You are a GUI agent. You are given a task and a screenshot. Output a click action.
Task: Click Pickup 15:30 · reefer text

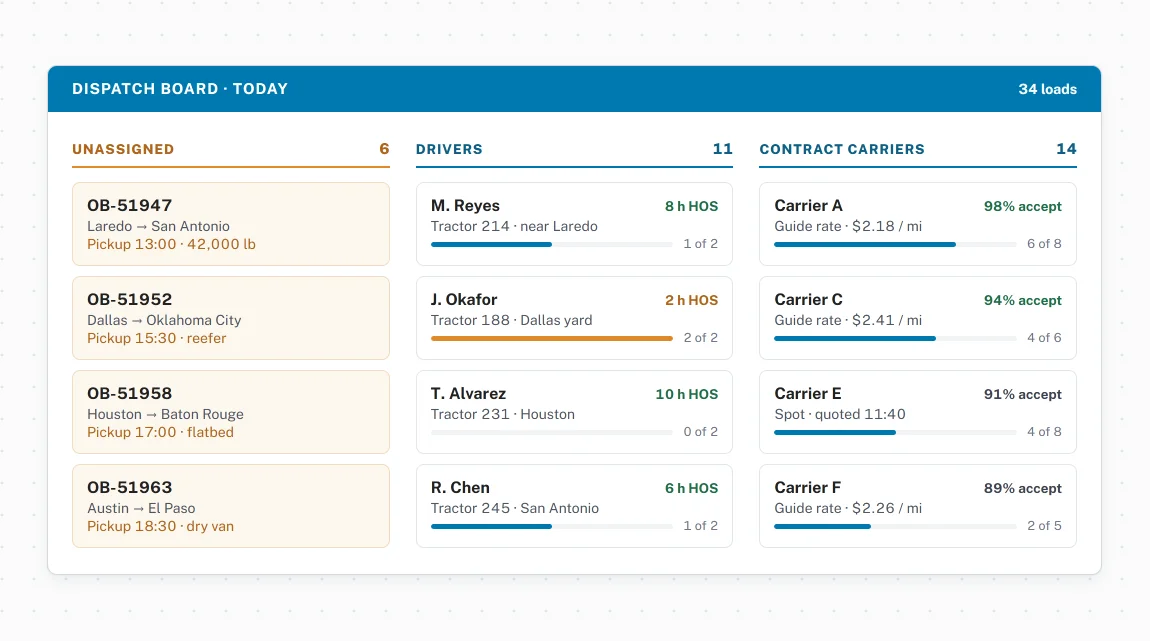156,338
